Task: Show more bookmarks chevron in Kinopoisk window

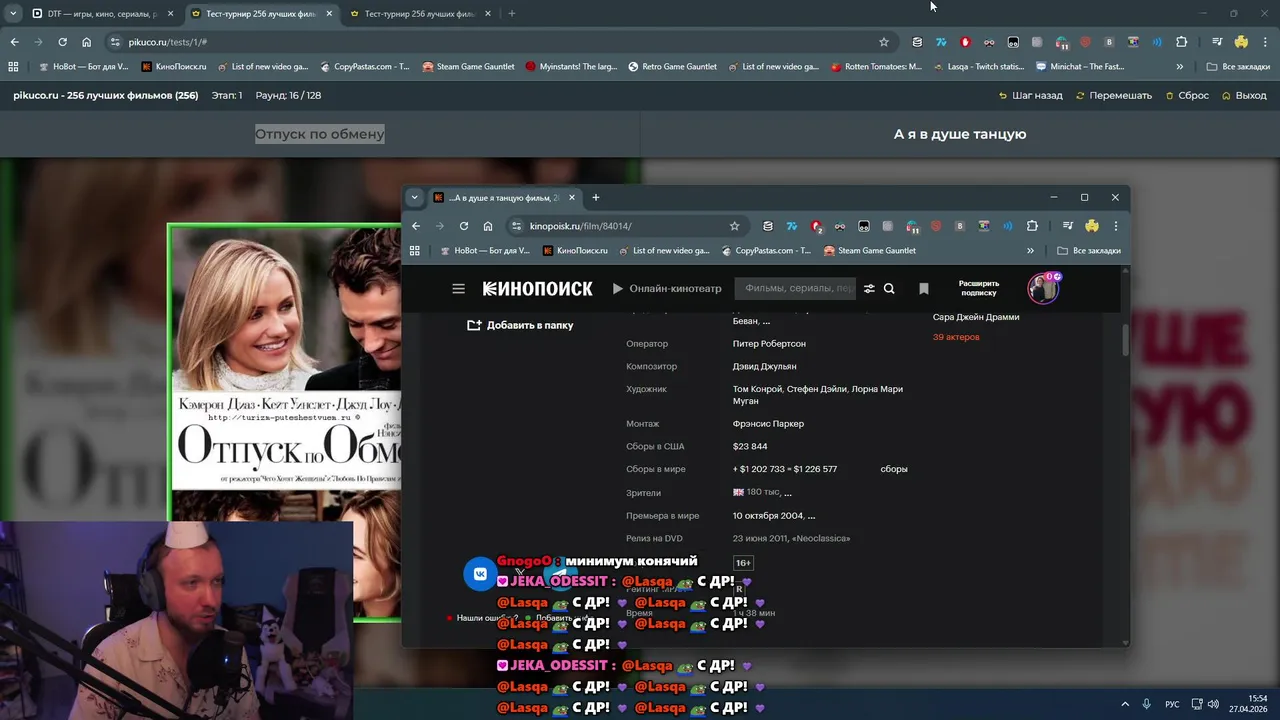Action: [x=1030, y=251]
